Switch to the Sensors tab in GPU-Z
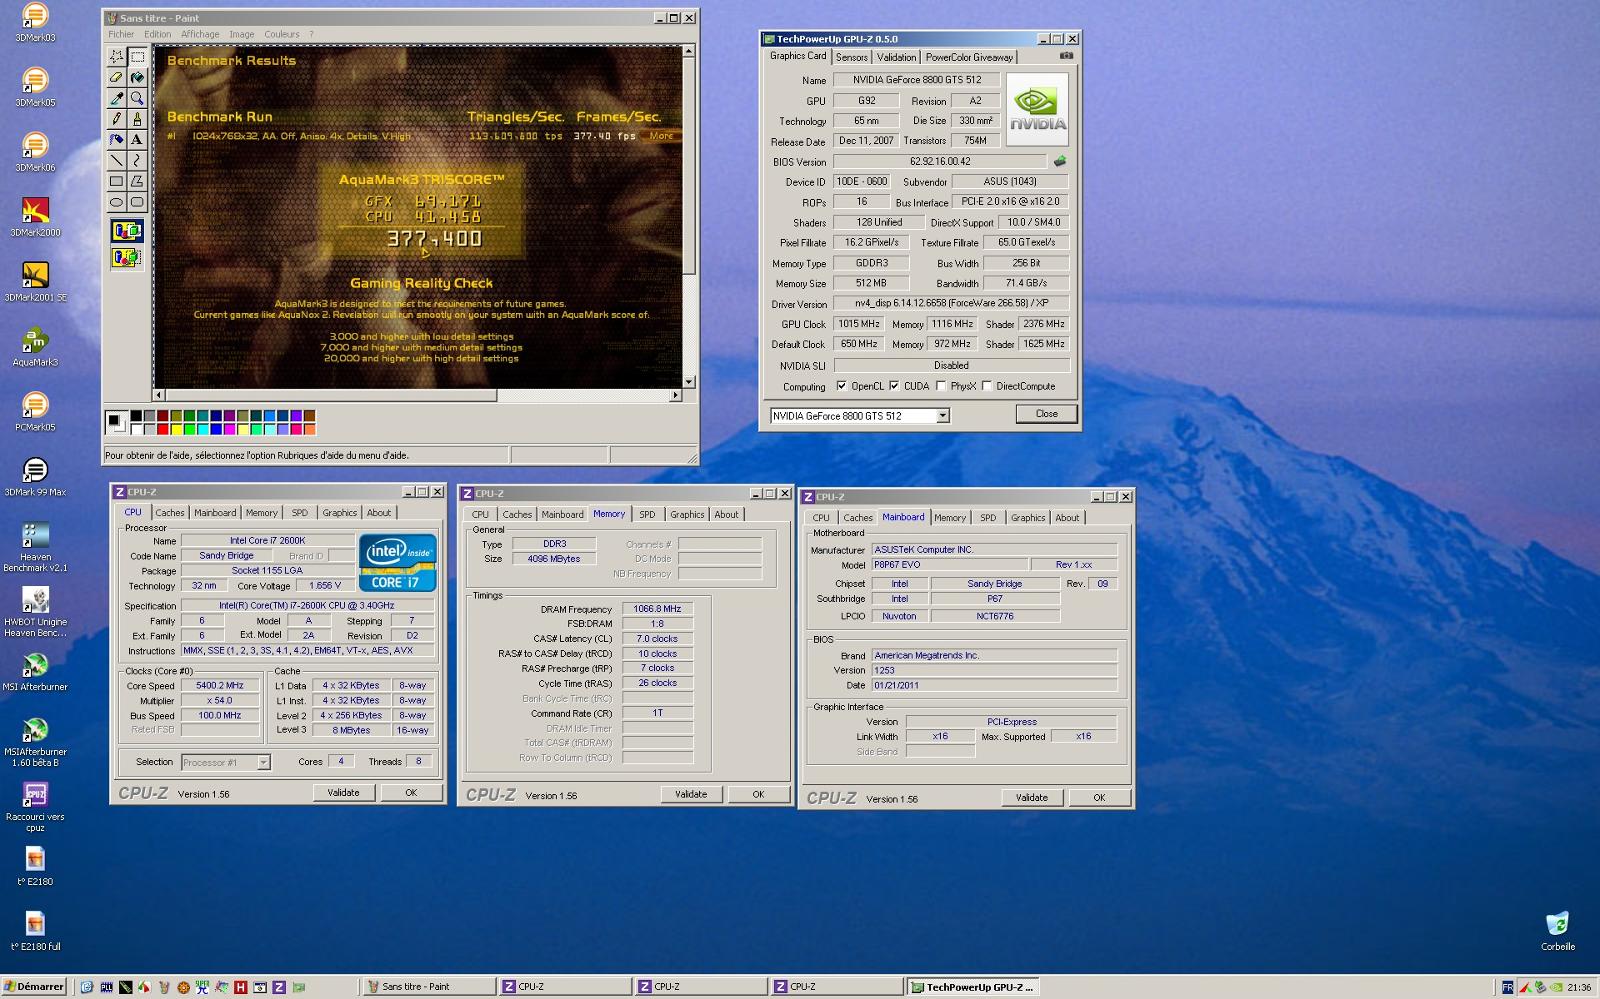The image size is (1600, 999). pyautogui.click(x=852, y=57)
